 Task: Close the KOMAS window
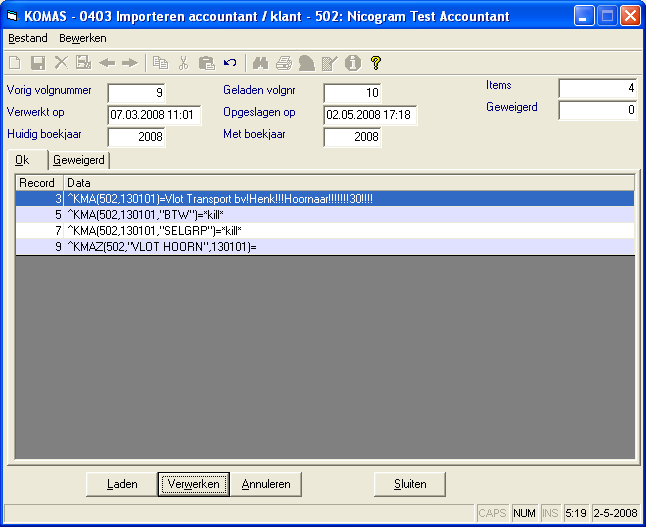pyautogui.click(x=630, y=16)
